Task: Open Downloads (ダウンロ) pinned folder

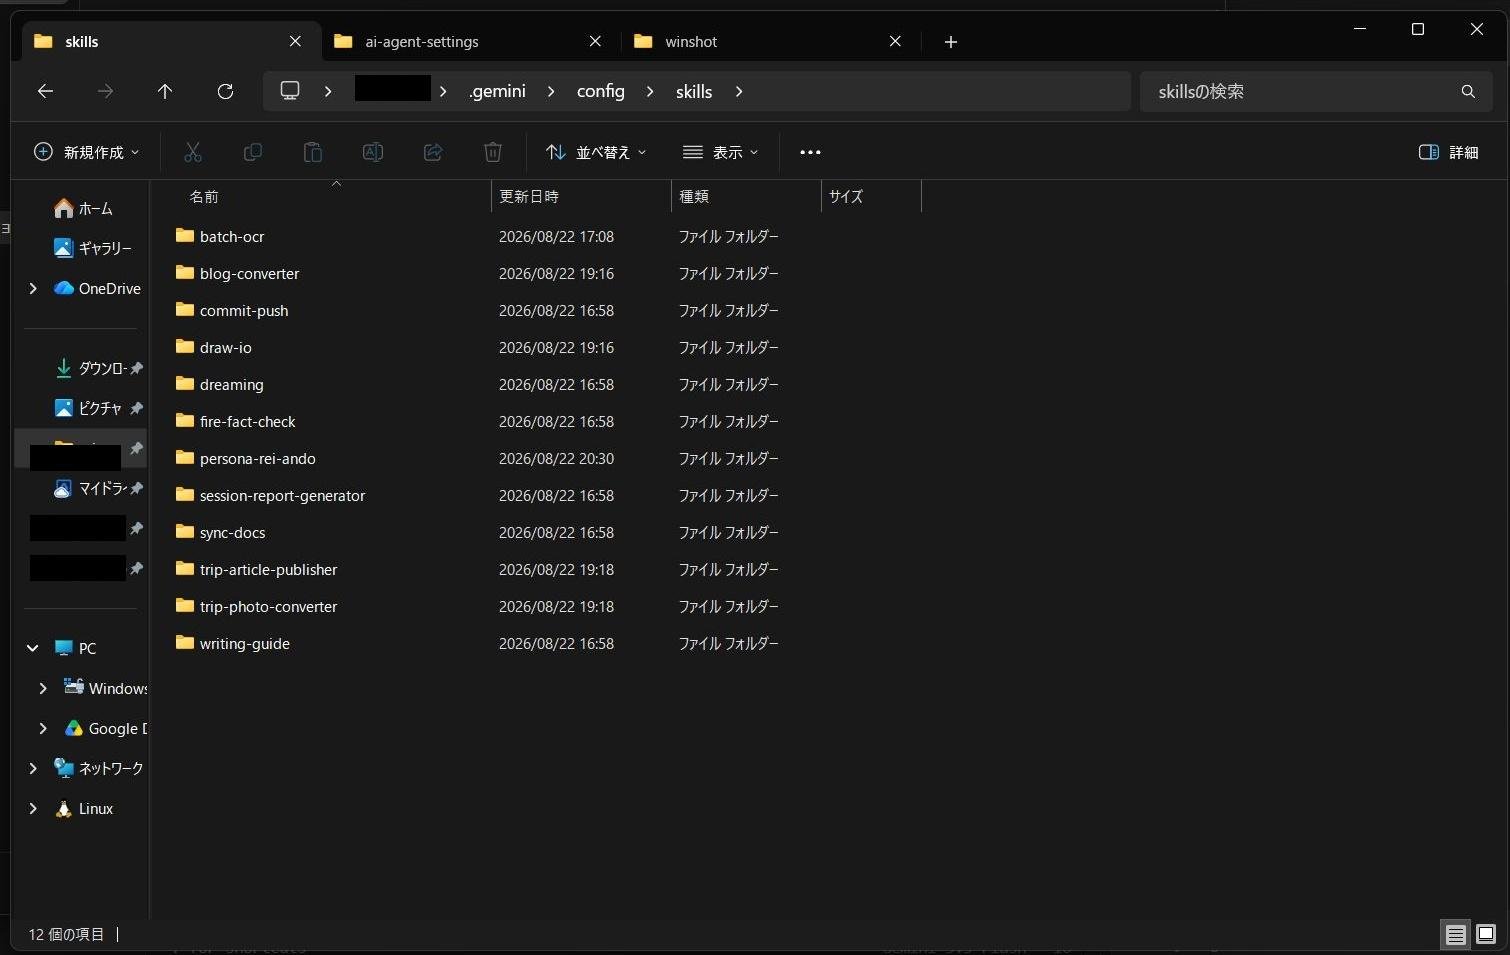Action: [90, 368]
